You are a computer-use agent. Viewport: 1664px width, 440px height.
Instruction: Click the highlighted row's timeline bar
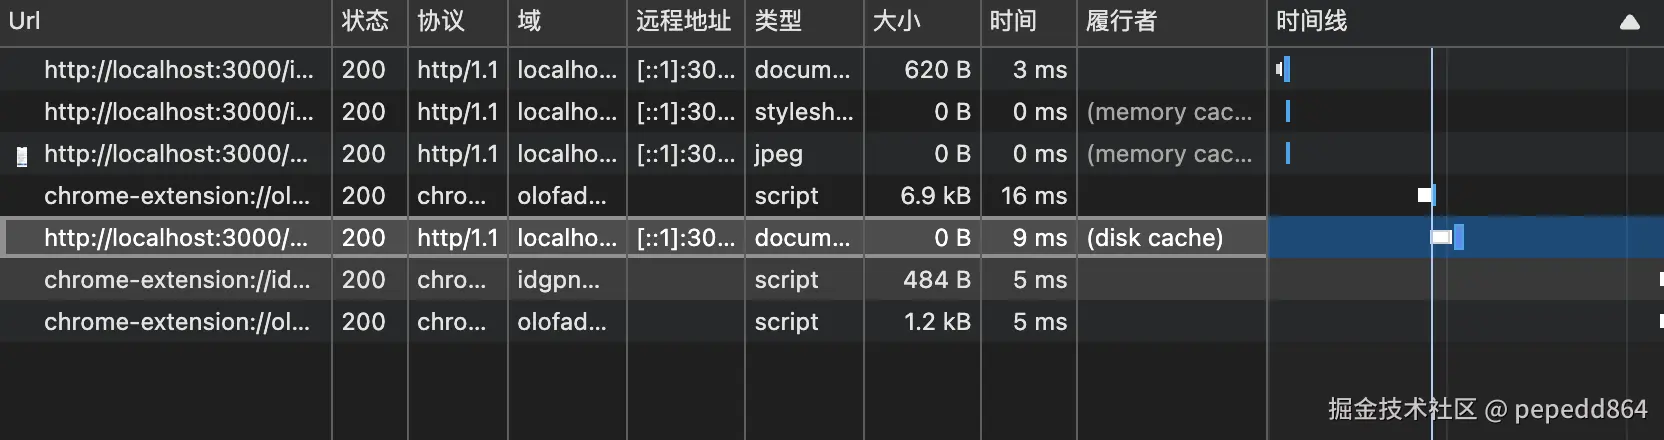pyautogui.click(x=1446, y=238)
